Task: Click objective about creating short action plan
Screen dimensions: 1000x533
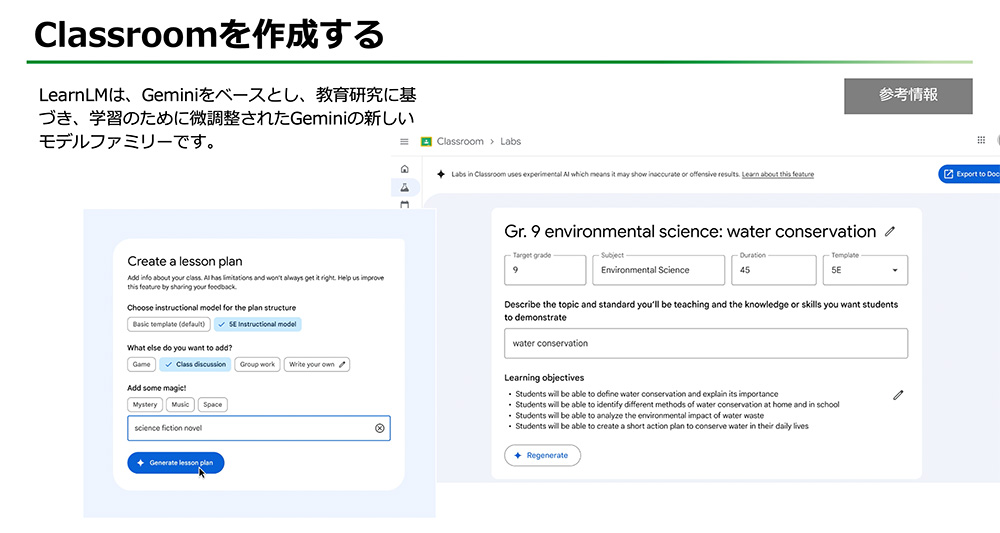Action: (x=662, y=426)
